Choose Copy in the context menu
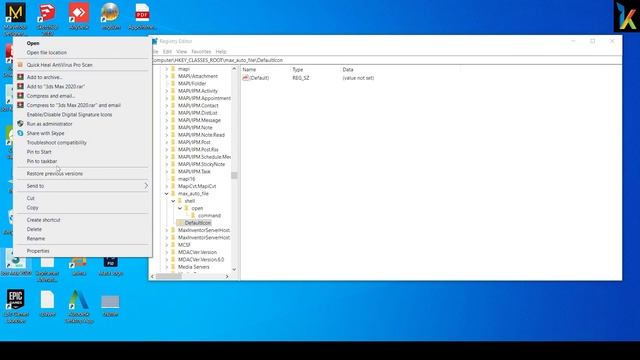This screenshot has height=360, width=640. [x=32, y=208]
